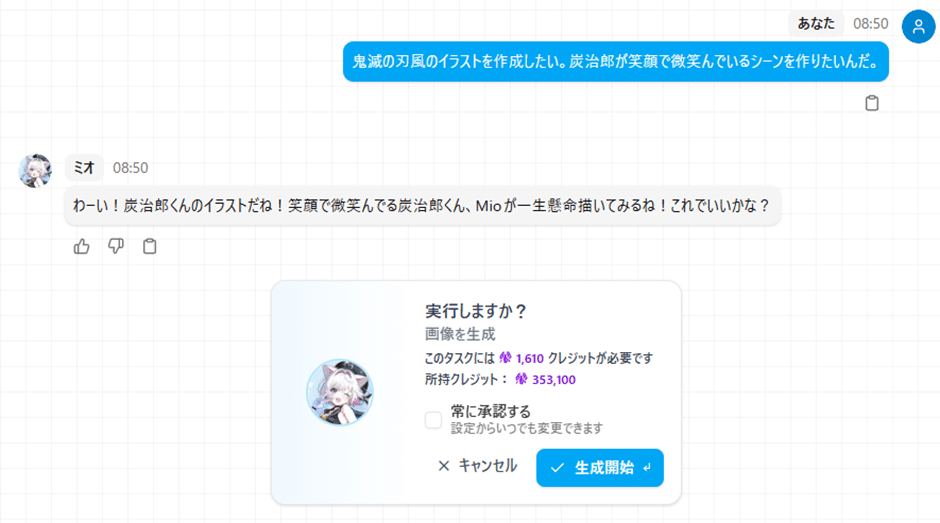940x523 pixels.
Task: Click the あなた name tag
Action: tap(816, 23)
